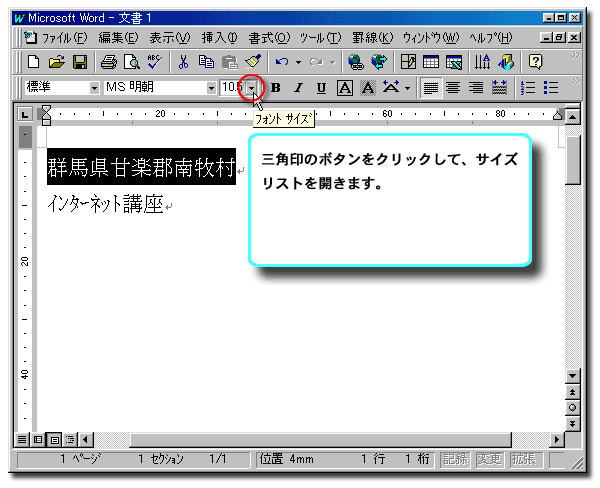
Task: Open the ファイル(F) menu
Action: (65, 38)
